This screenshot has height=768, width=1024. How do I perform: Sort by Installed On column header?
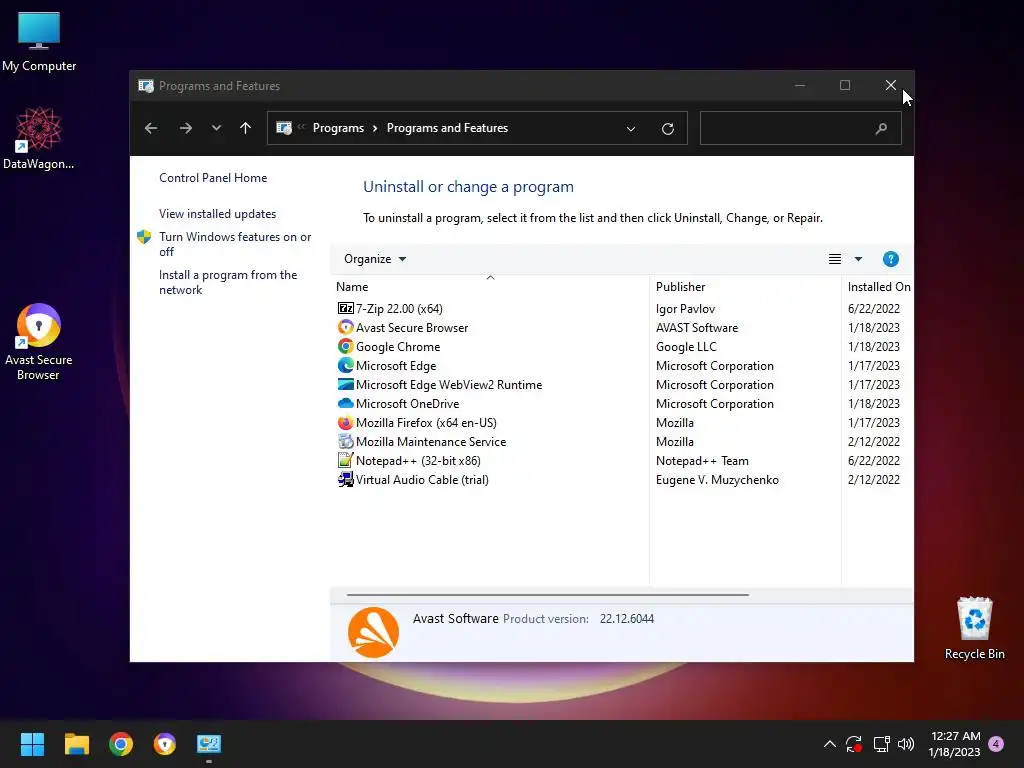pos(878,286)
